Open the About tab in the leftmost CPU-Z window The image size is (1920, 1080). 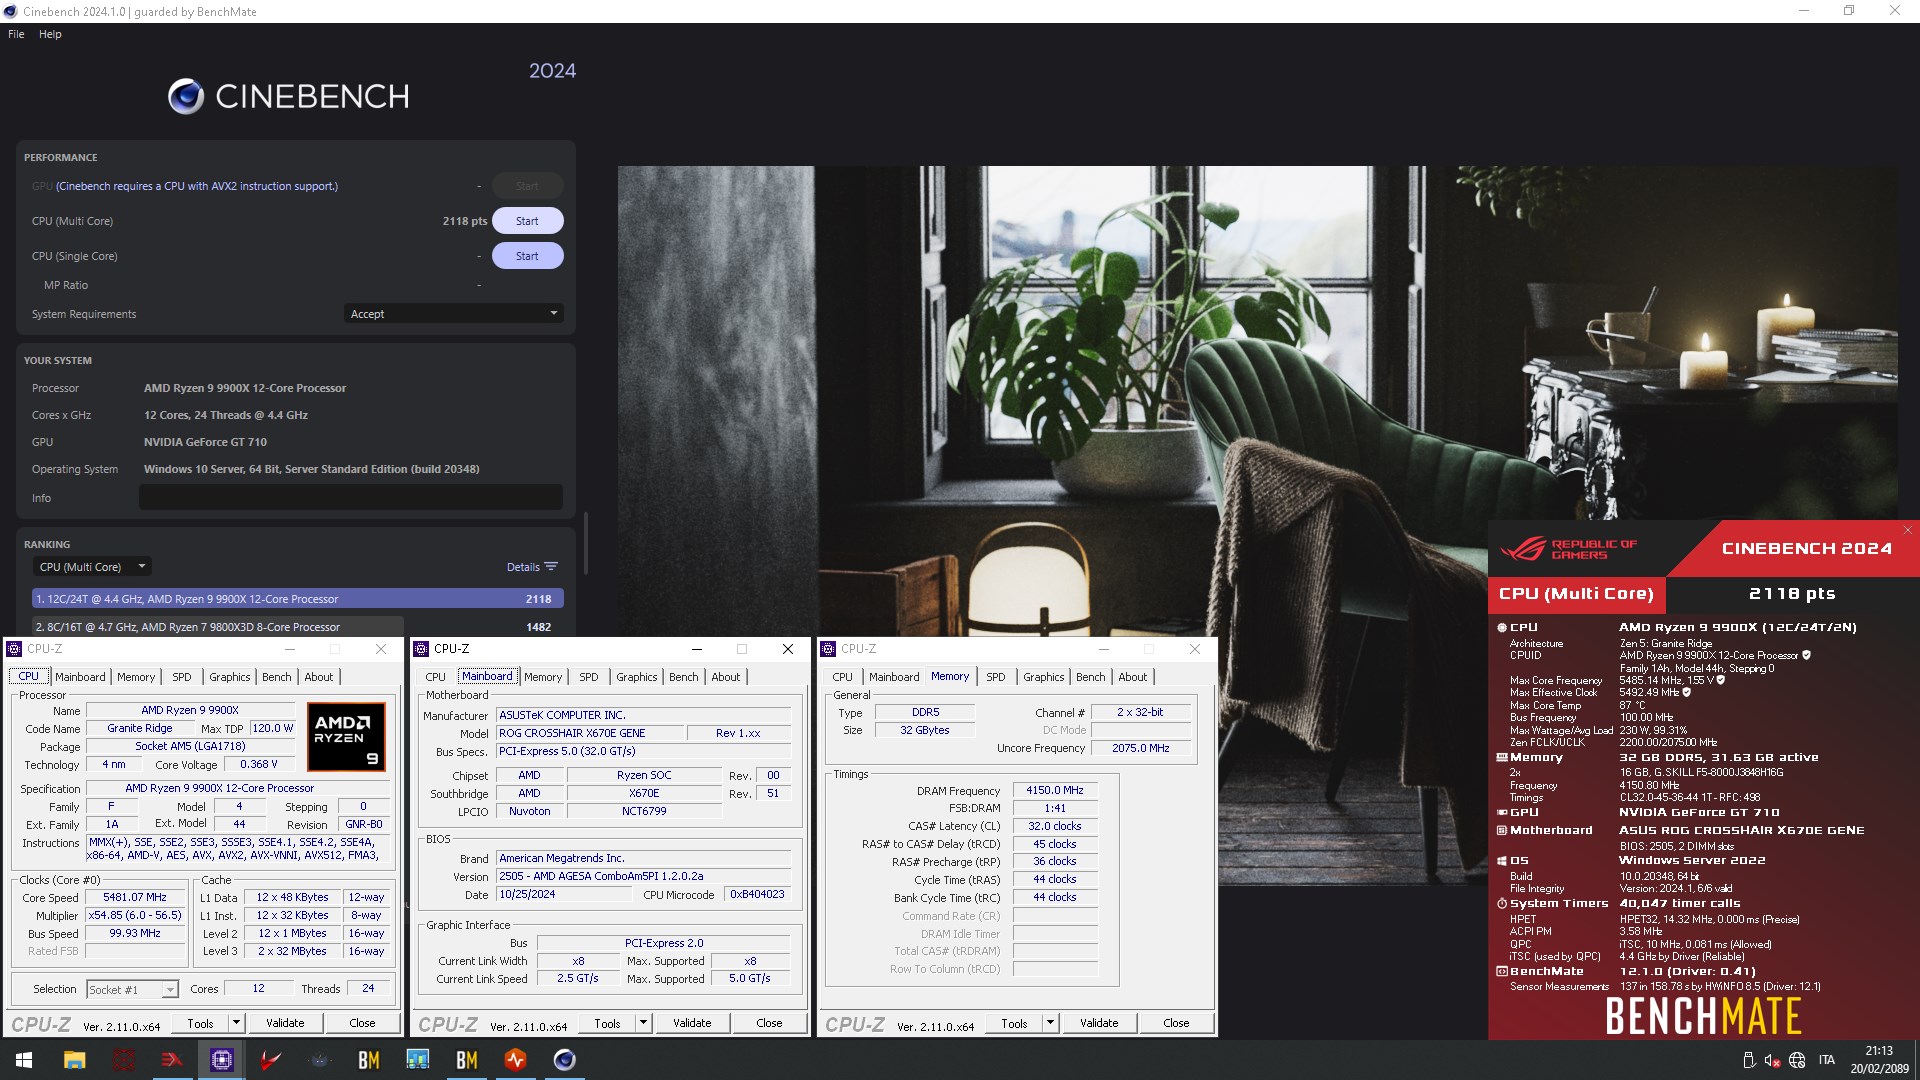pos(319,677)
